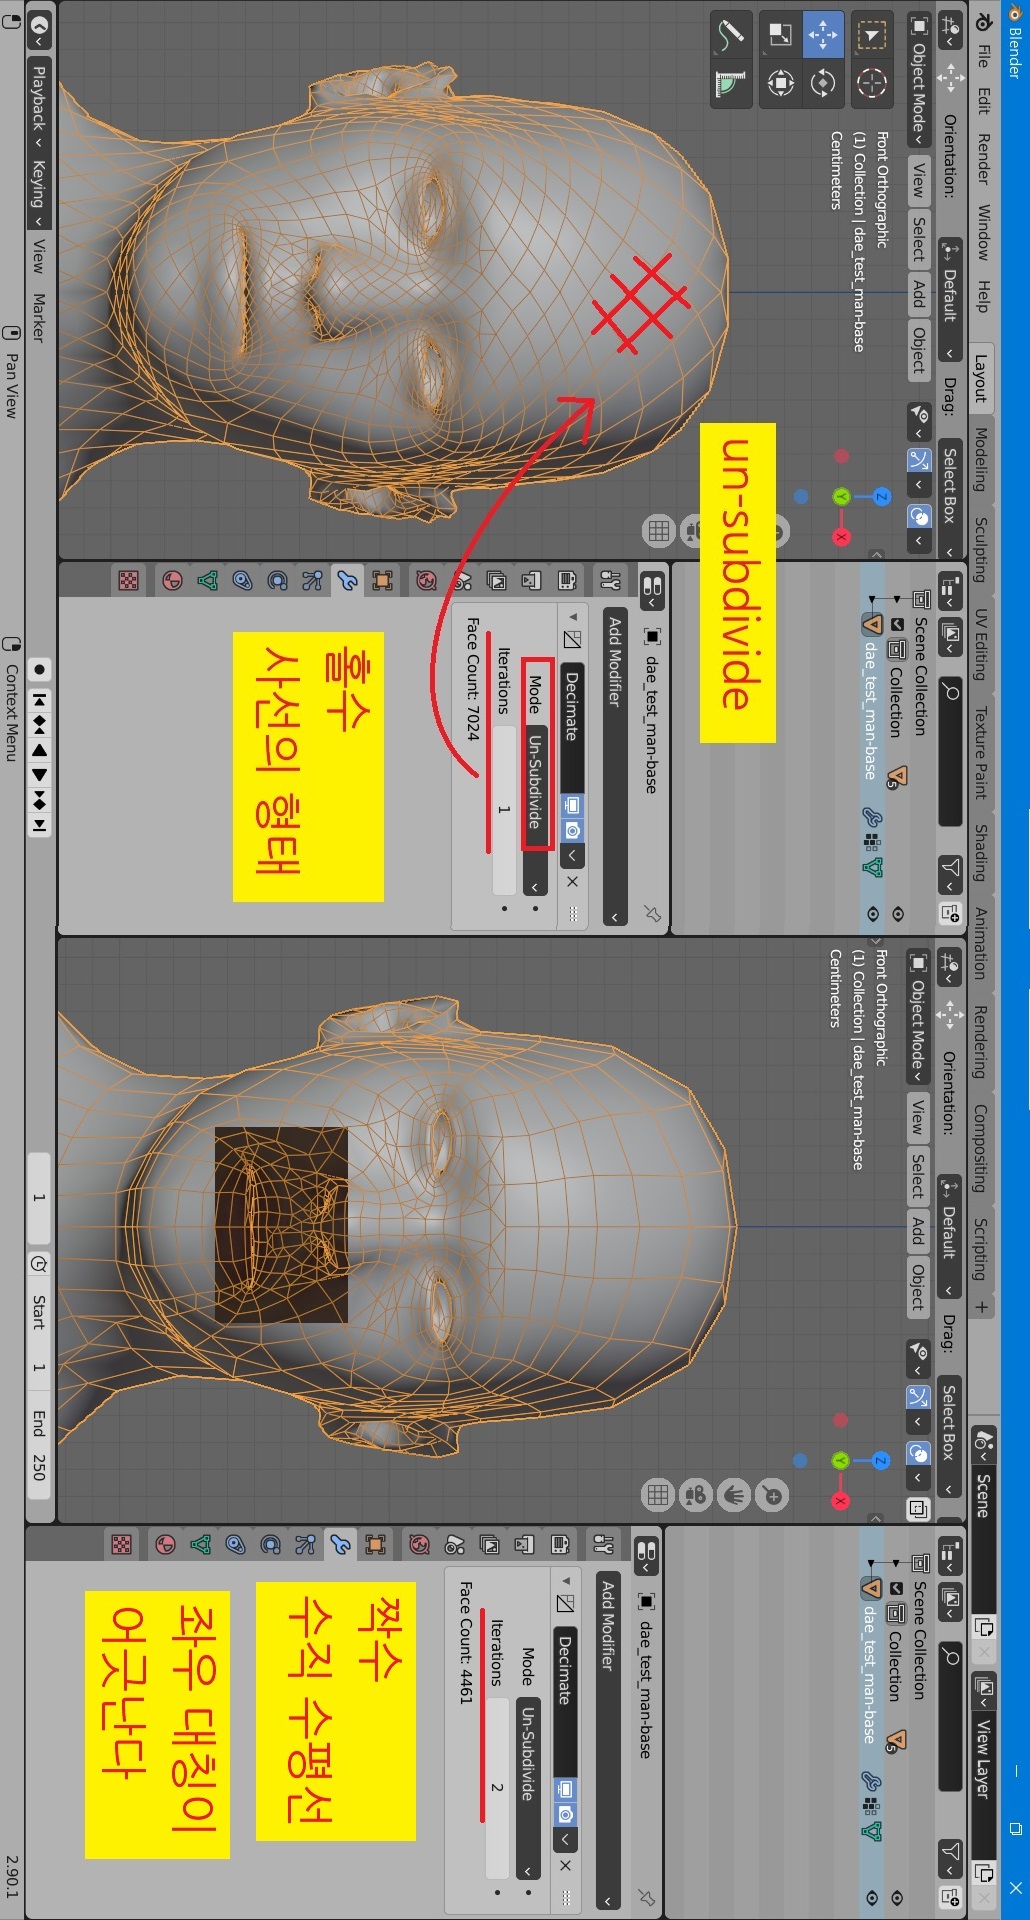Remove the Decimate modifier showing Face Count 4461
This screenshot has height=1920, width=1030.
point(565,1866)
